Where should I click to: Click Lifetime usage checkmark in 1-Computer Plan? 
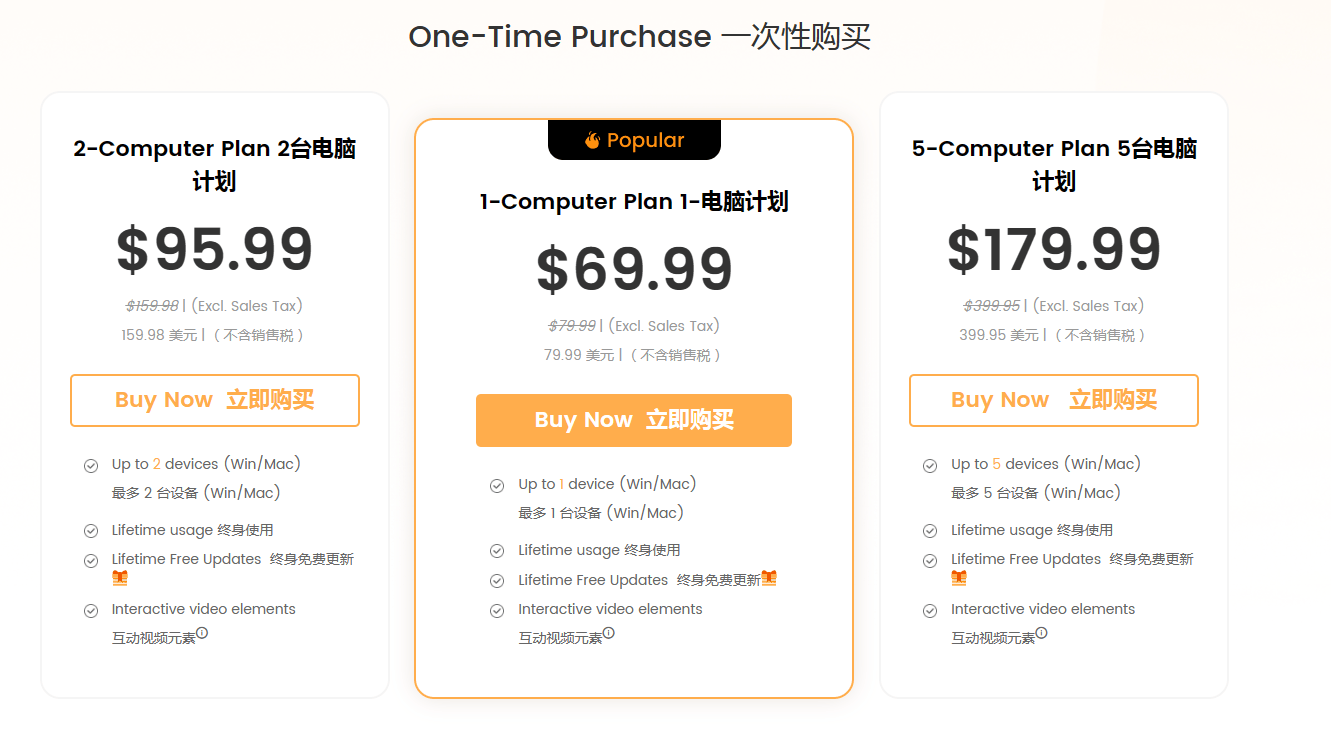click(x=497, y=551)
